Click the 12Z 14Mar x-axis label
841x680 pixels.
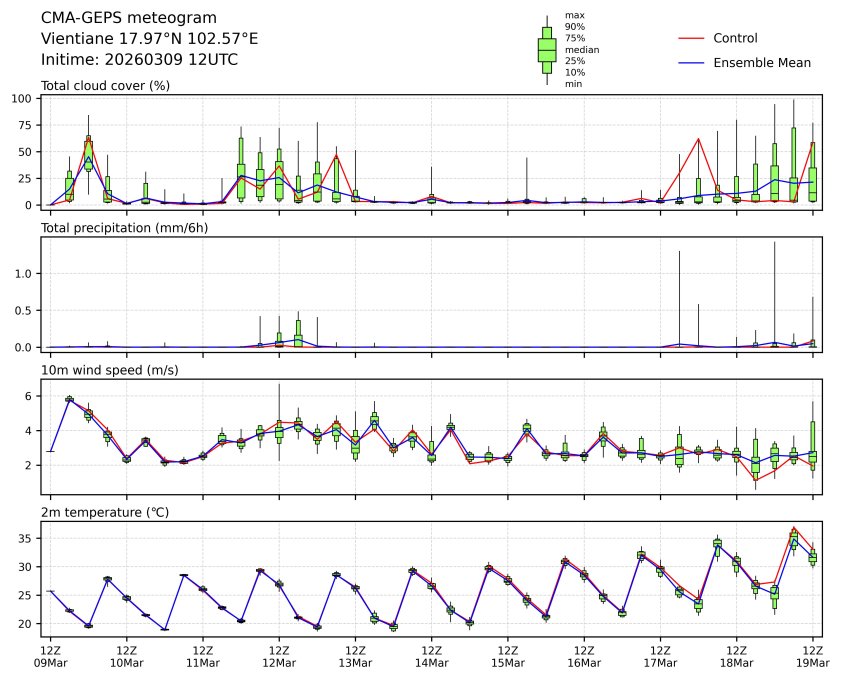pos(431,656)
